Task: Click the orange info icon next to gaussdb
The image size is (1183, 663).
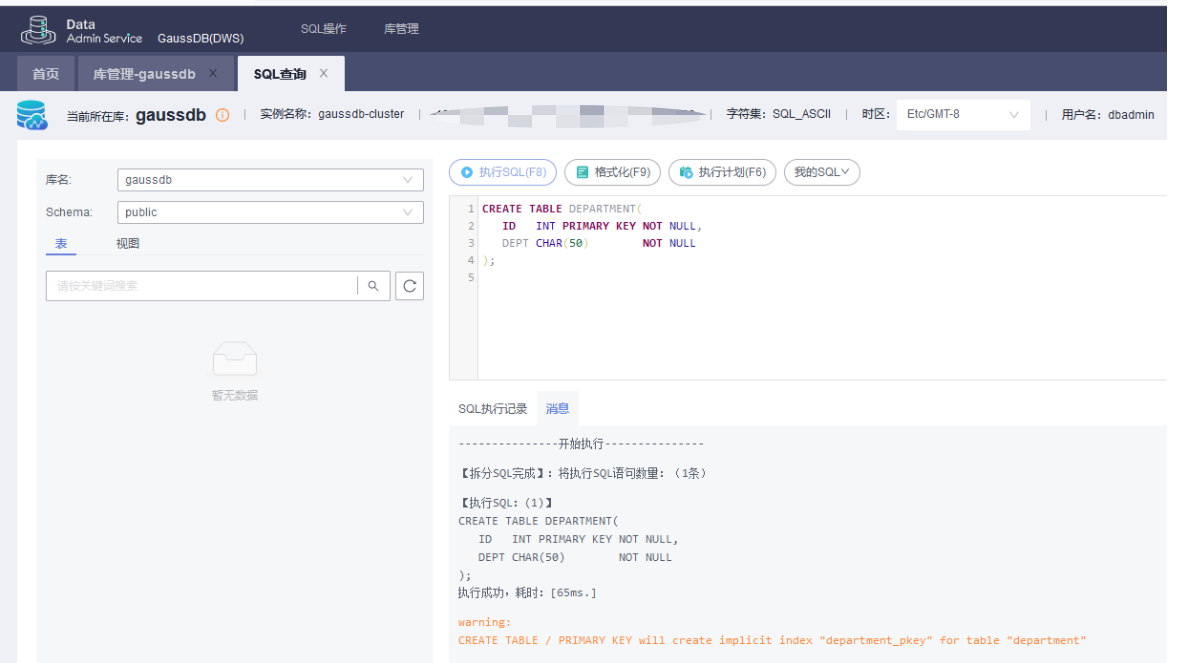Action: [223, 115]
